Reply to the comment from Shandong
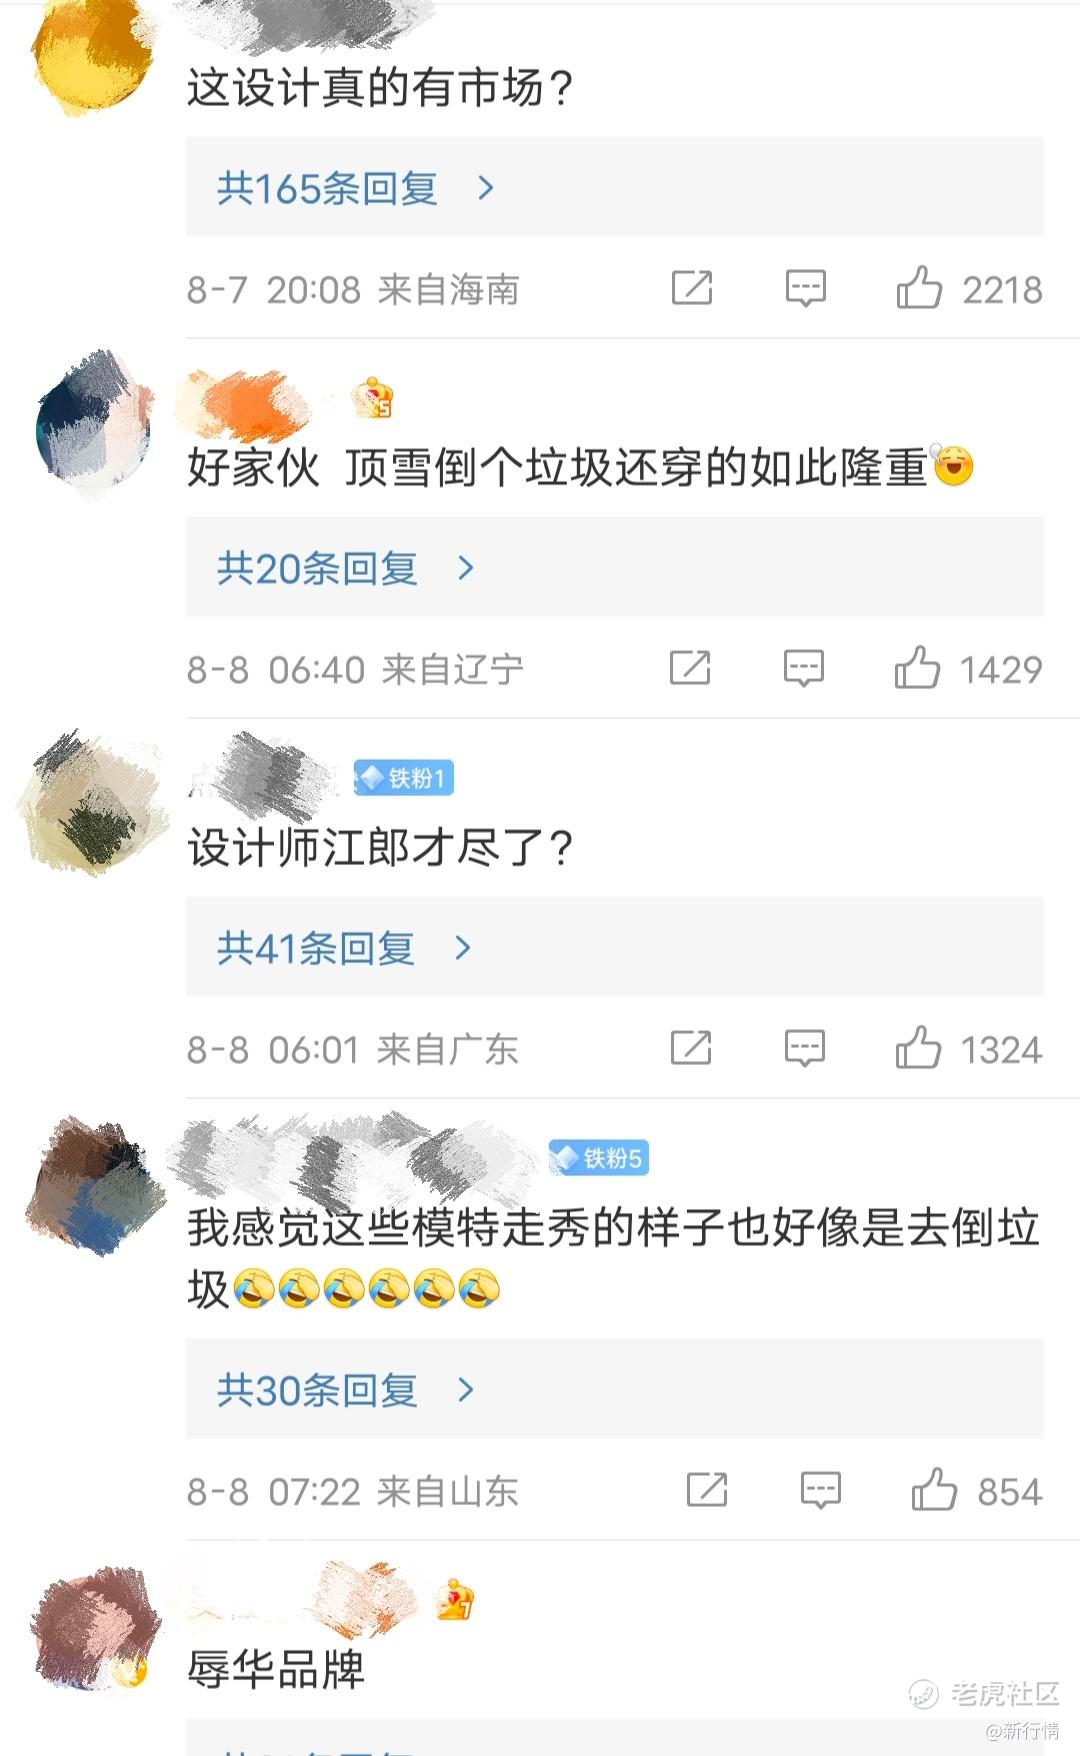1080x1756 pixels. point(821,1490)
